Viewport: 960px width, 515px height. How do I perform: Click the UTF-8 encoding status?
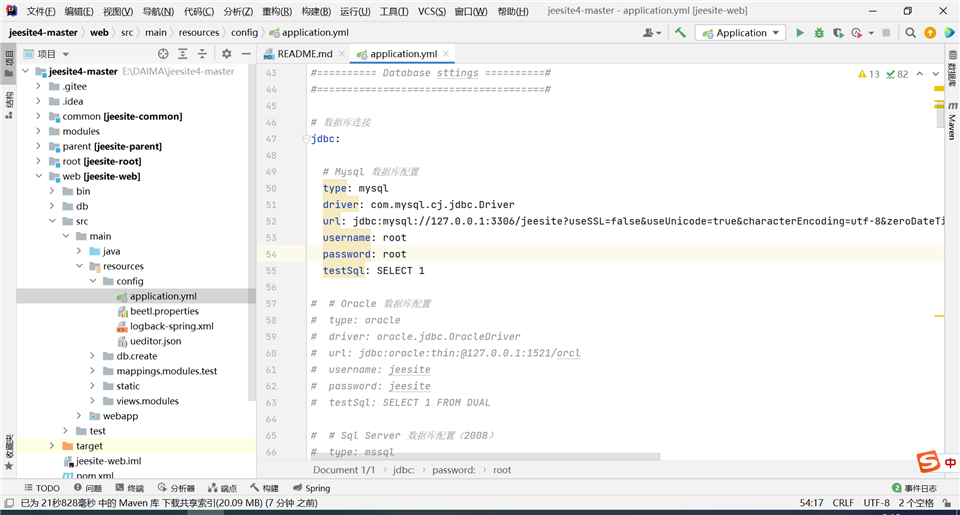pyautogui.click(x=876, y=503)
